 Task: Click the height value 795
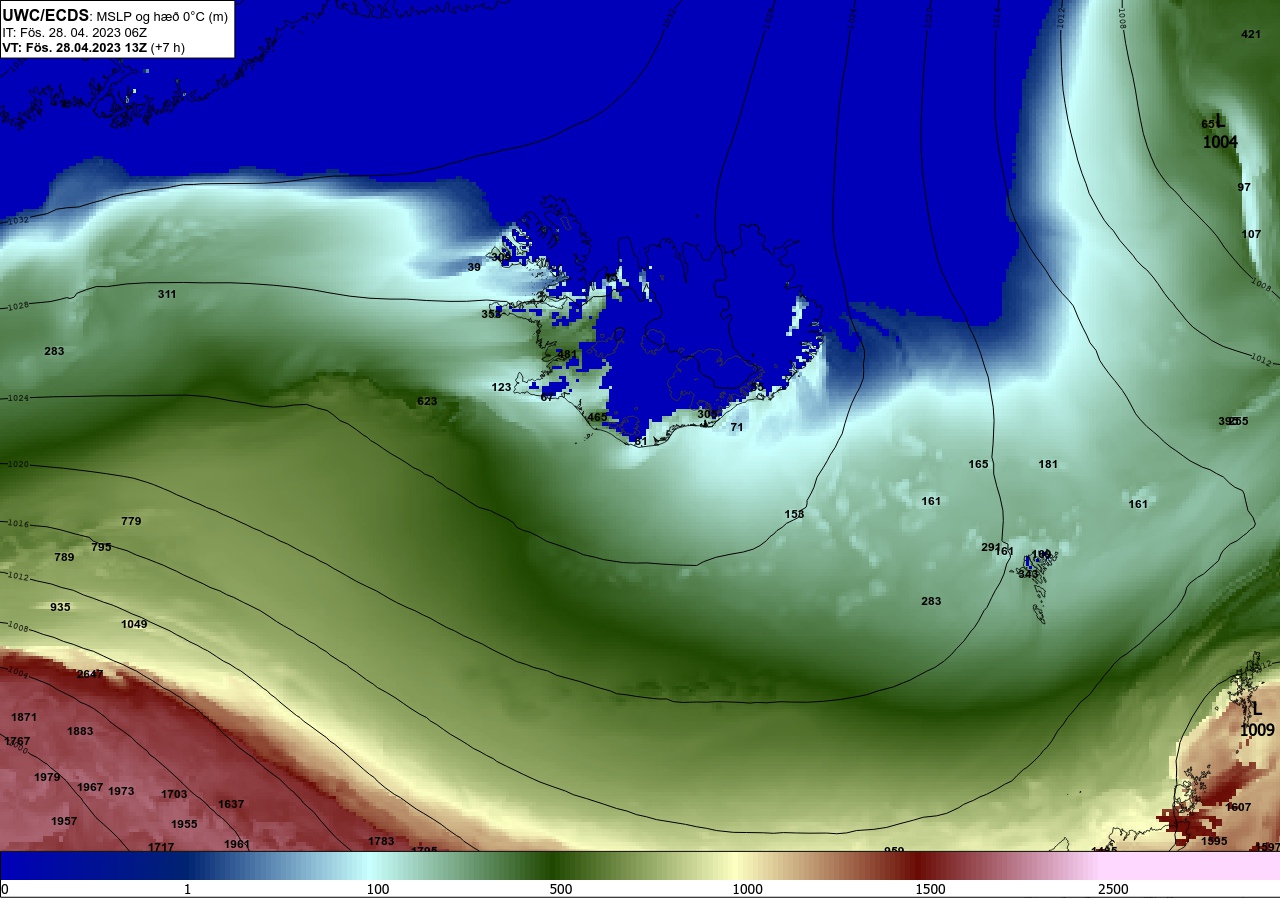tap(101, 547)
